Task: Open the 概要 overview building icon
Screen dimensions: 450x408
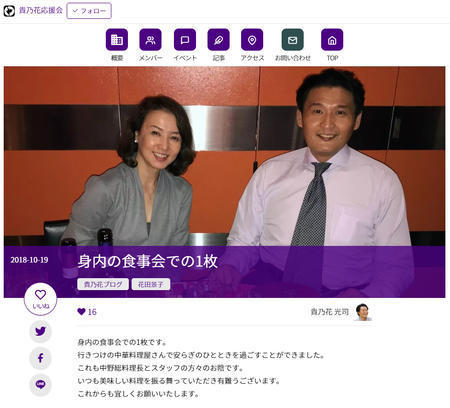Action: pyautogui.click(x=117, y=40)
